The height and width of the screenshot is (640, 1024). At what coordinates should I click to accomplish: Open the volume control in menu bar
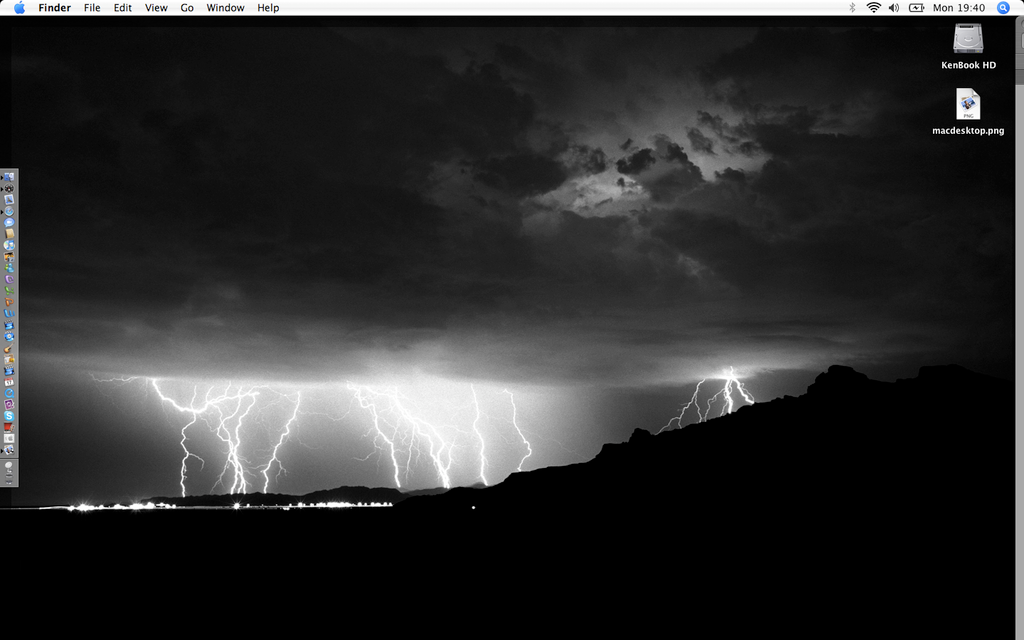(893, 7)
